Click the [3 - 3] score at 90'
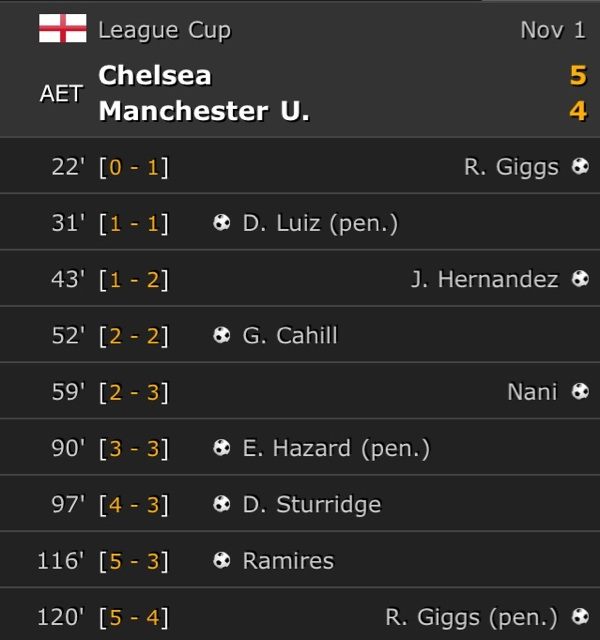The width and height of the screenshot is (600, 640). (x=133, y=448)
